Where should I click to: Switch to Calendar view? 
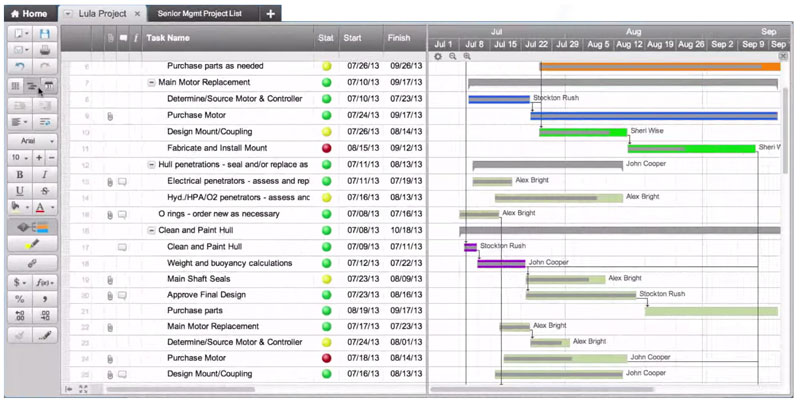49,86
